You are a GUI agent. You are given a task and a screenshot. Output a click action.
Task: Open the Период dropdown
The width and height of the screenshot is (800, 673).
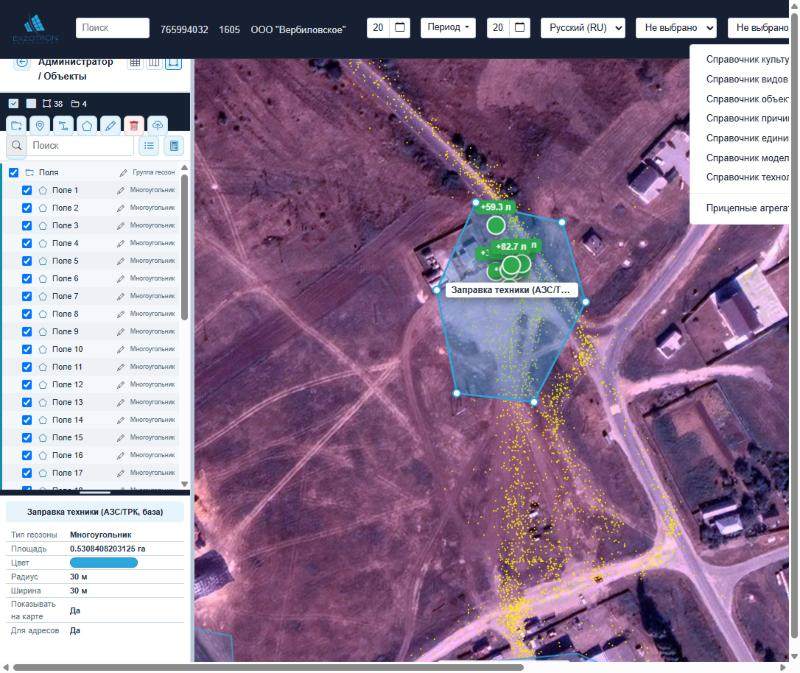tap(448, 28)
